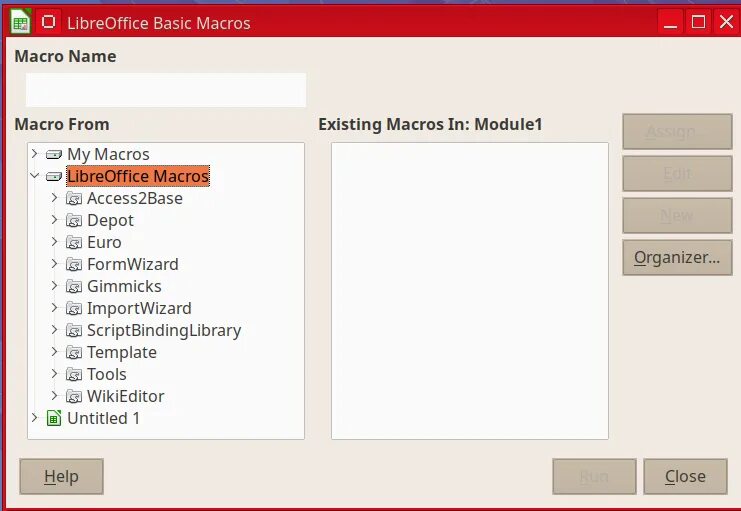
Task: Select the LibreOffice Macros label
Action: (x=138, y=176)
